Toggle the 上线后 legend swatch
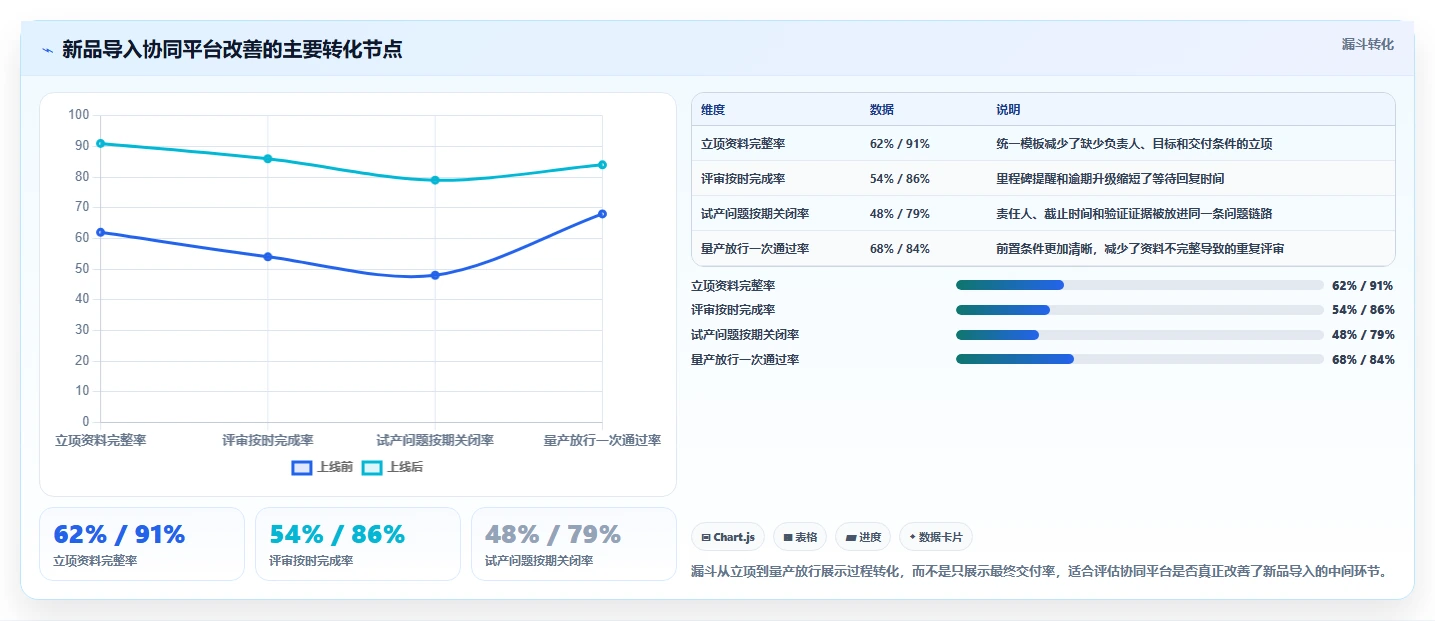The height and width of the screenshot is (621, 1435). [x=372, y=467]
